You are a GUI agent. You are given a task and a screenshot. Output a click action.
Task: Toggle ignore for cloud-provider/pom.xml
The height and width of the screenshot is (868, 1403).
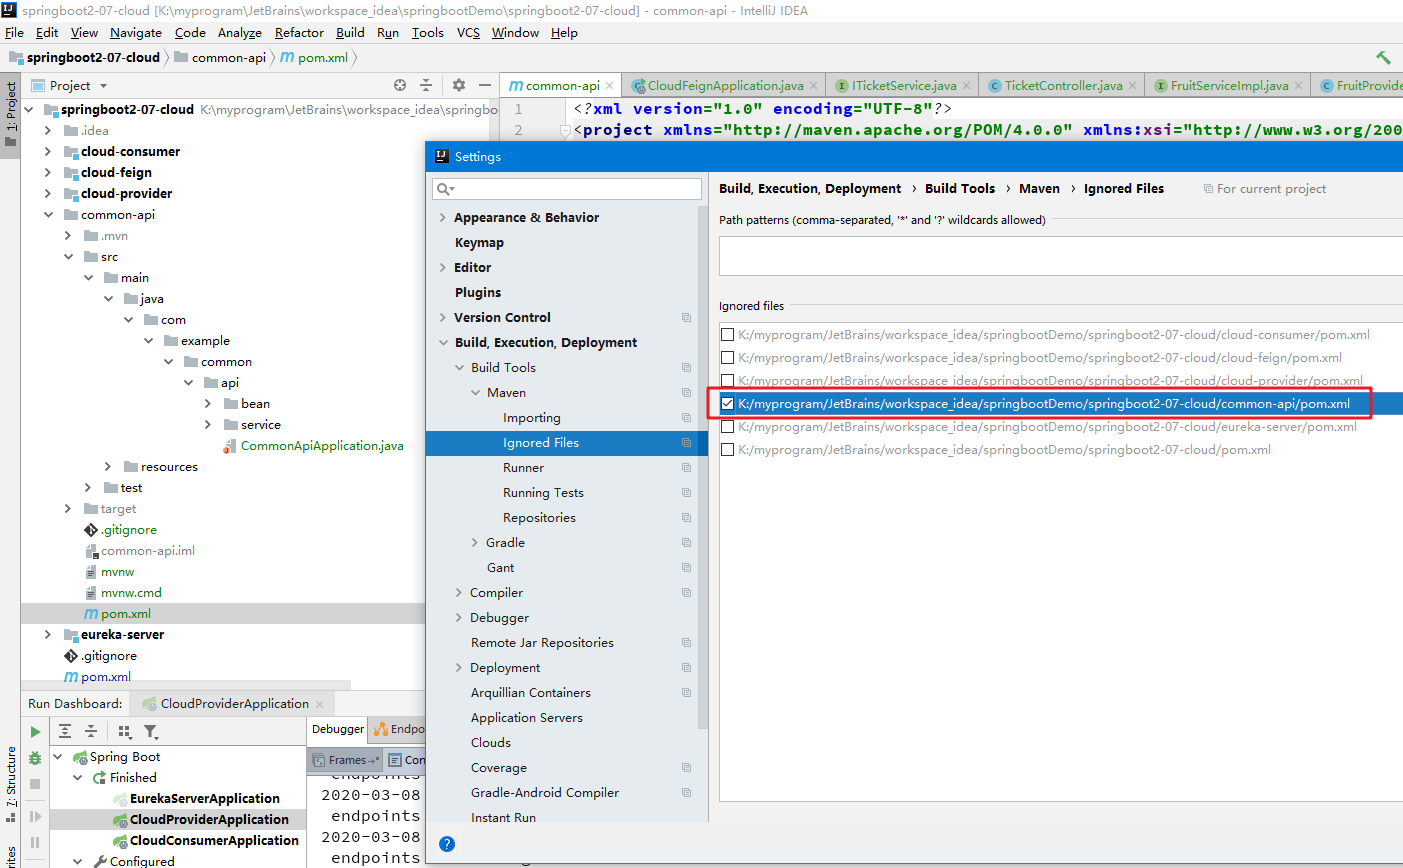(x=728, y=381)
